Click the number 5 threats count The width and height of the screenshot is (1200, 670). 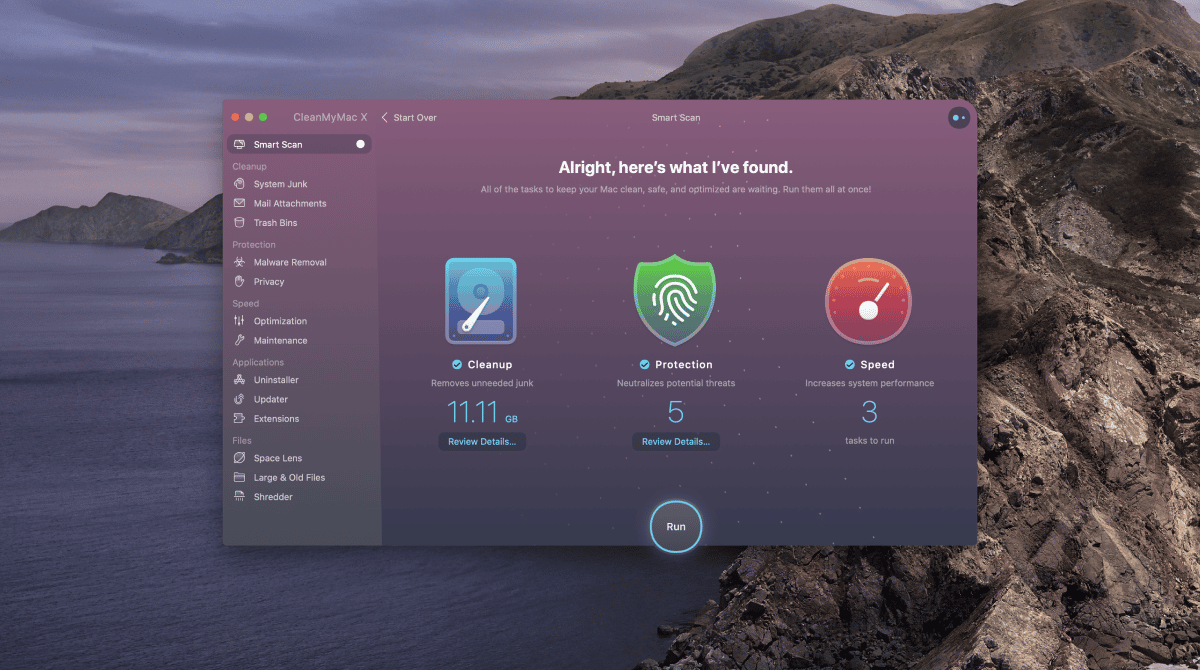[x=676, y=412]
